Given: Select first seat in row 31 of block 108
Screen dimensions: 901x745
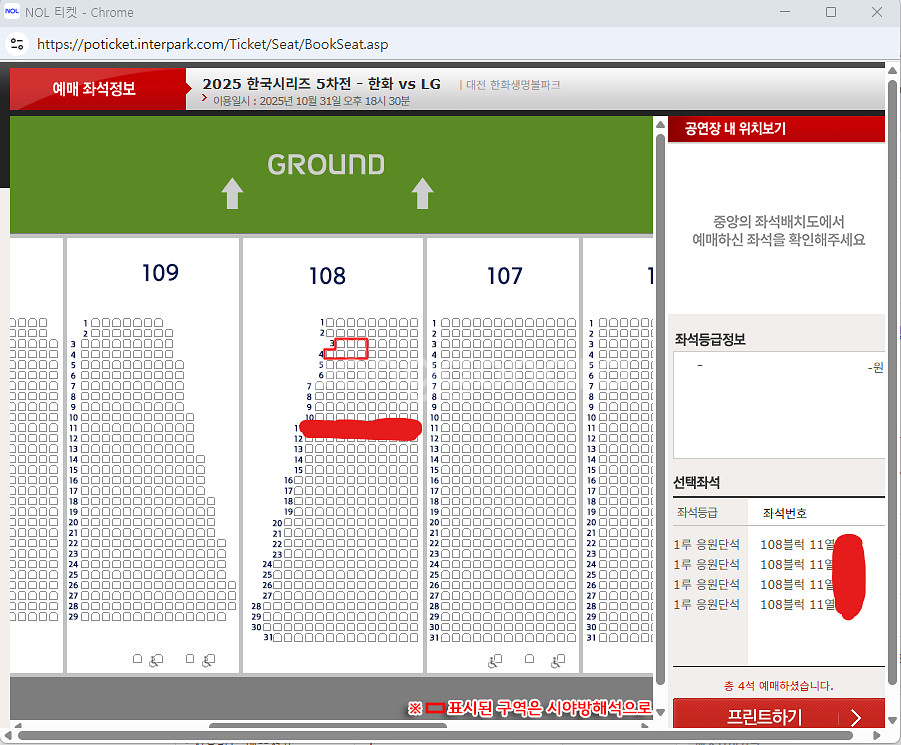Looking at the screenshot, I should pos(277,638).
